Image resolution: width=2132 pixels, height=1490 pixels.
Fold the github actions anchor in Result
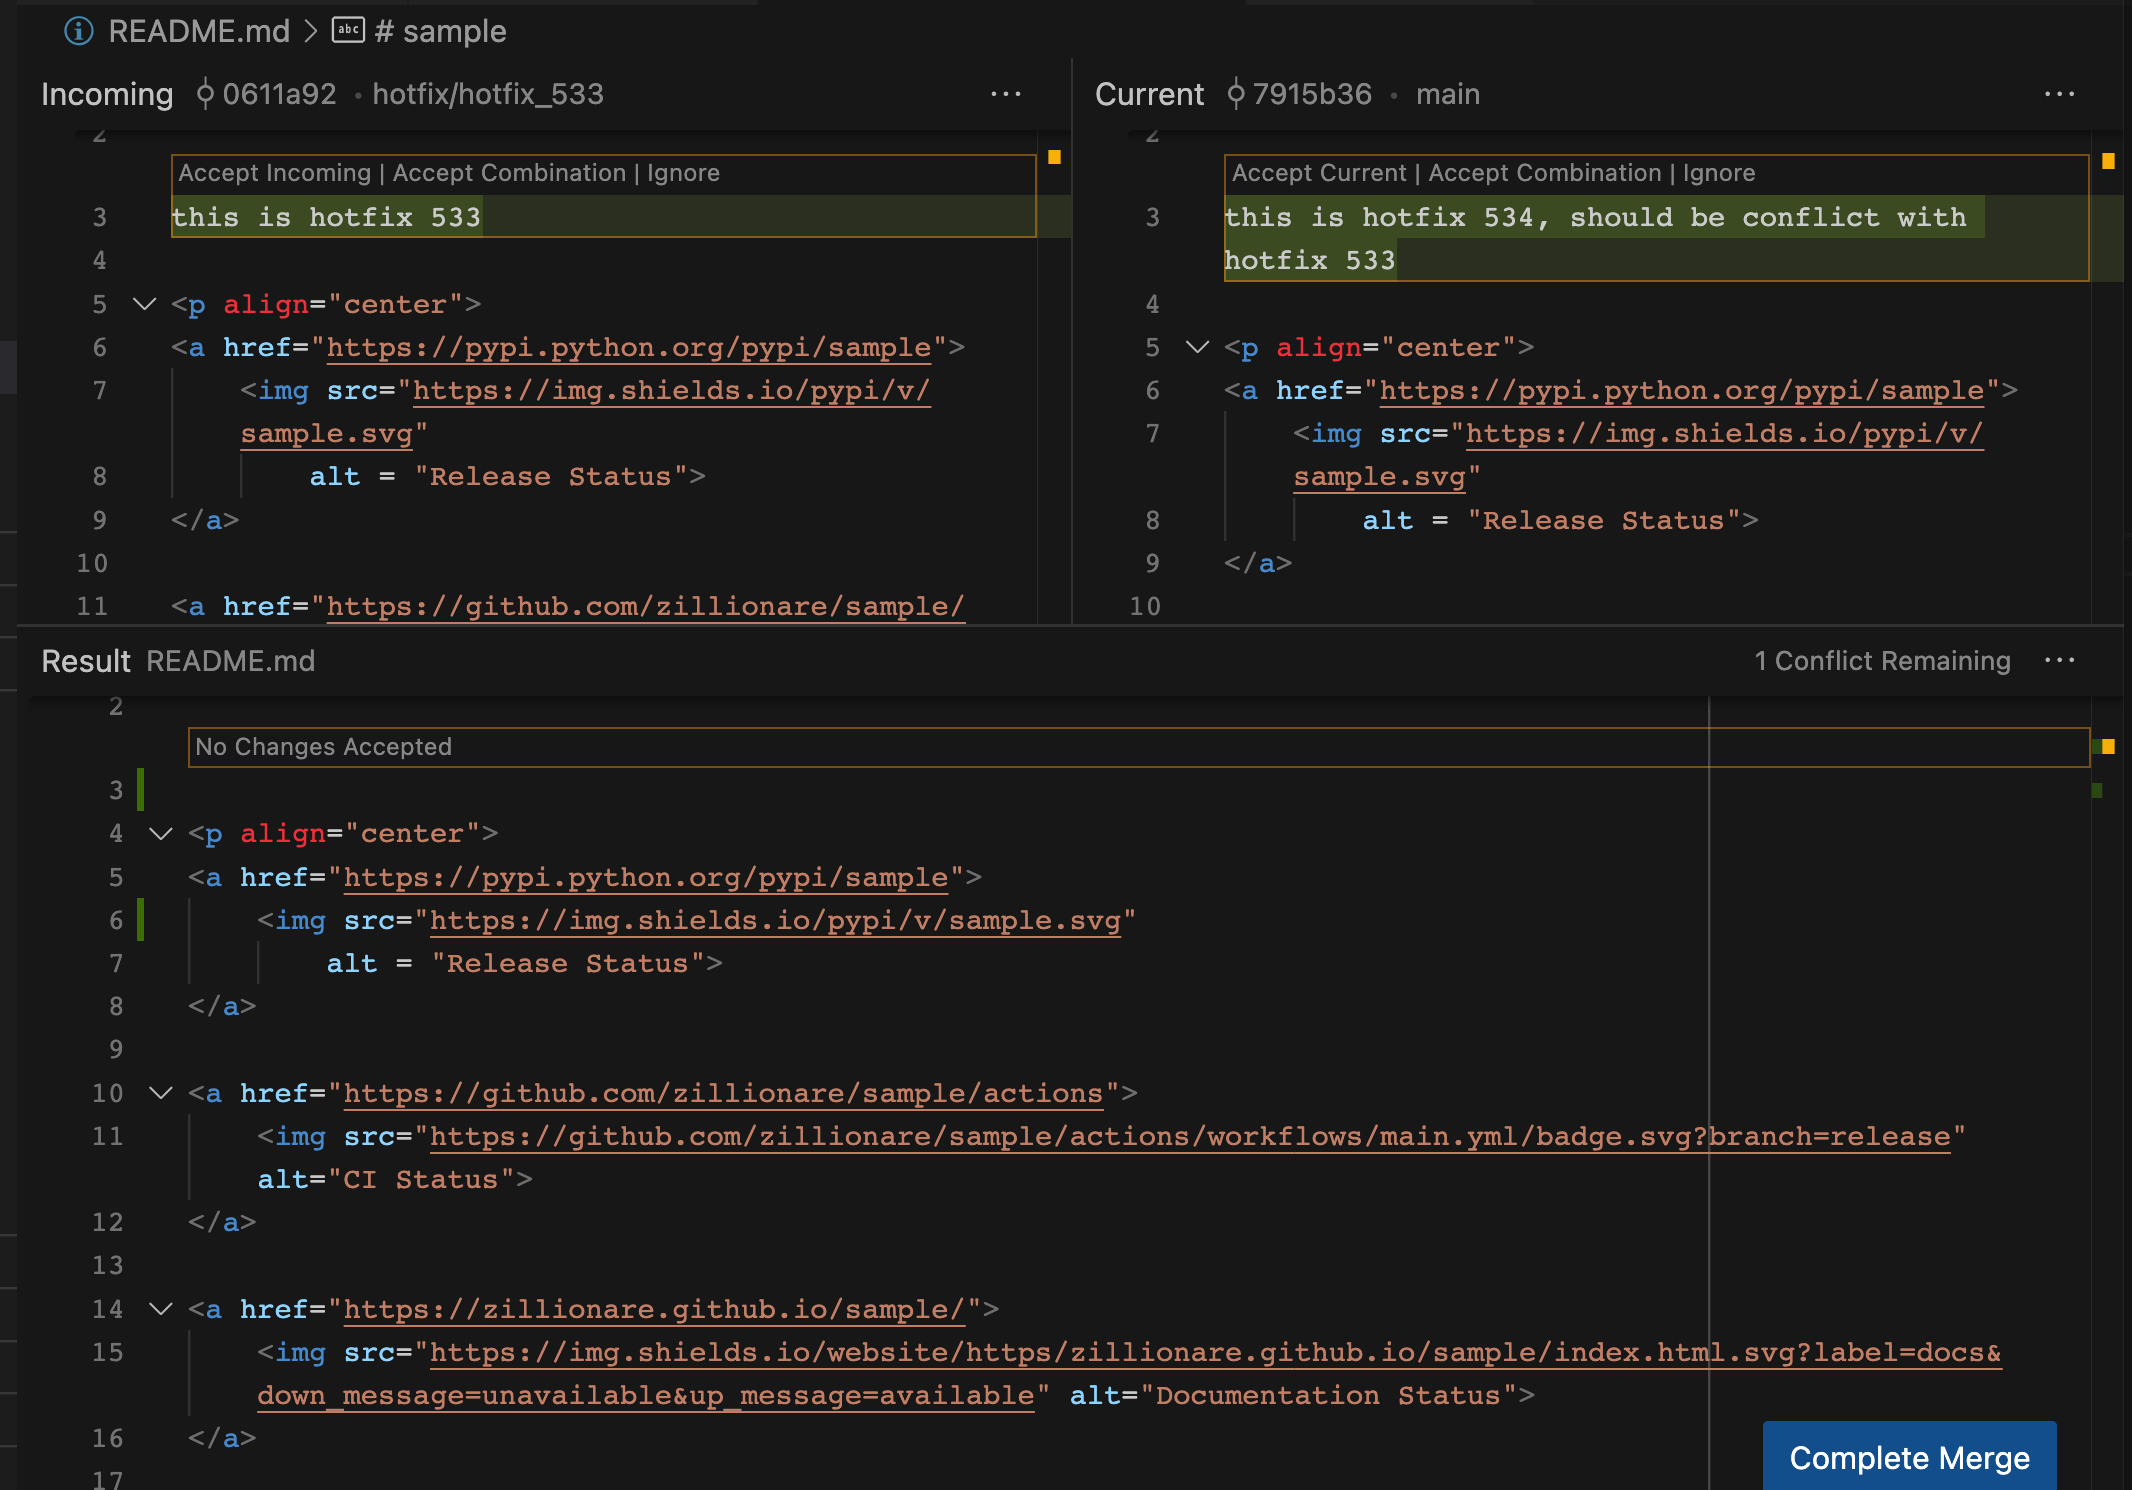(x=161, y=1093)
